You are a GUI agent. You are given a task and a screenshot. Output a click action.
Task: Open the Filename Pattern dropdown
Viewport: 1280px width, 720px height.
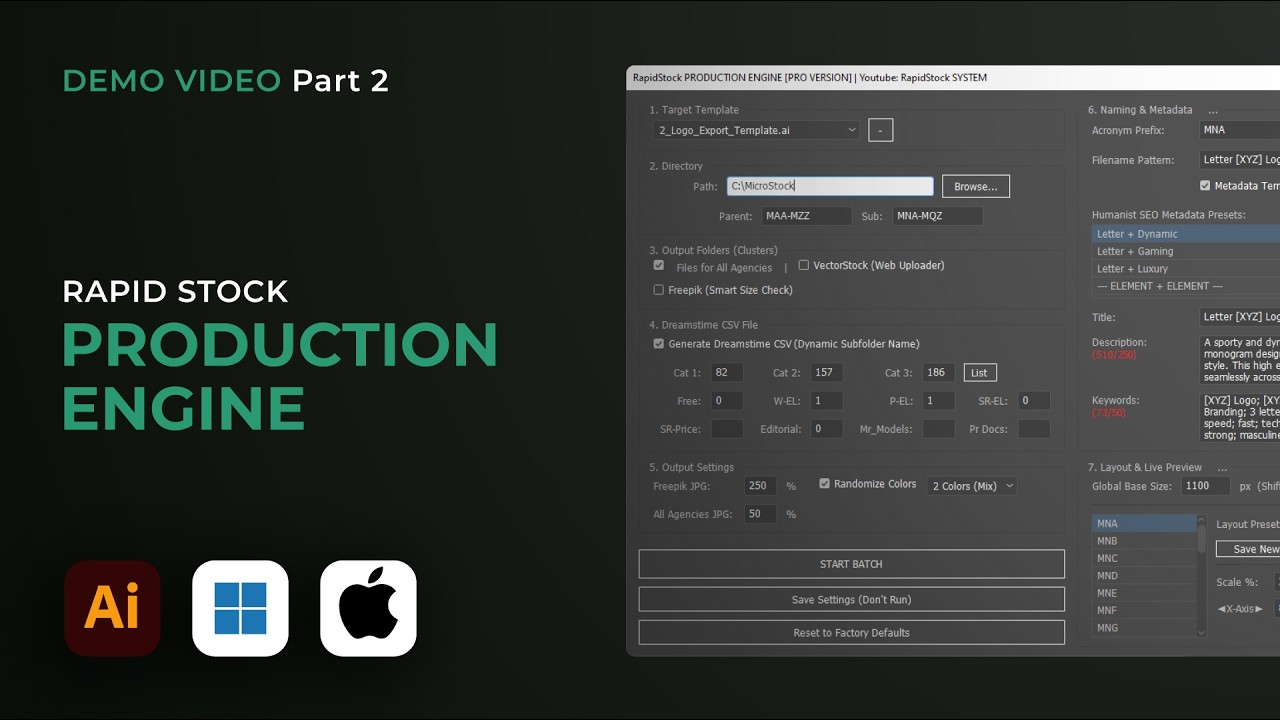(1240, 160)
